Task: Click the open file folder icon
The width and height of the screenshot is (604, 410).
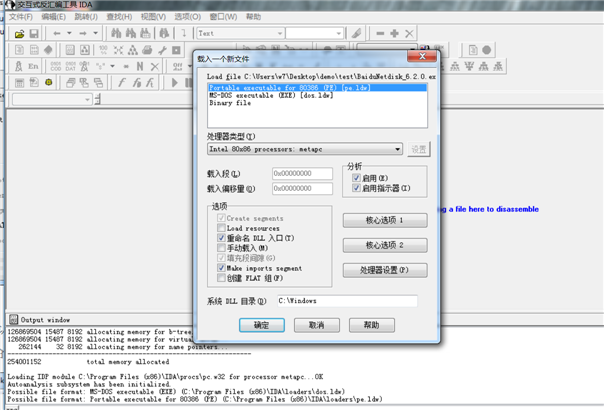Action: (x=19, y=34)
